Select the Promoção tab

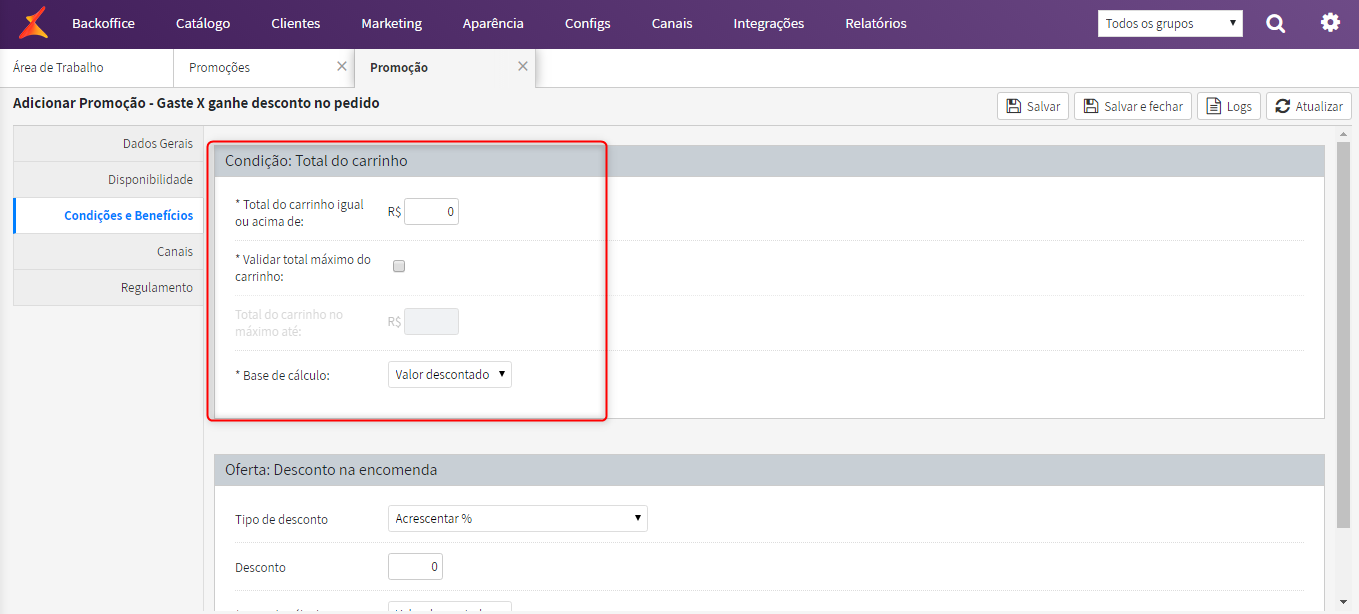(445, 67)
